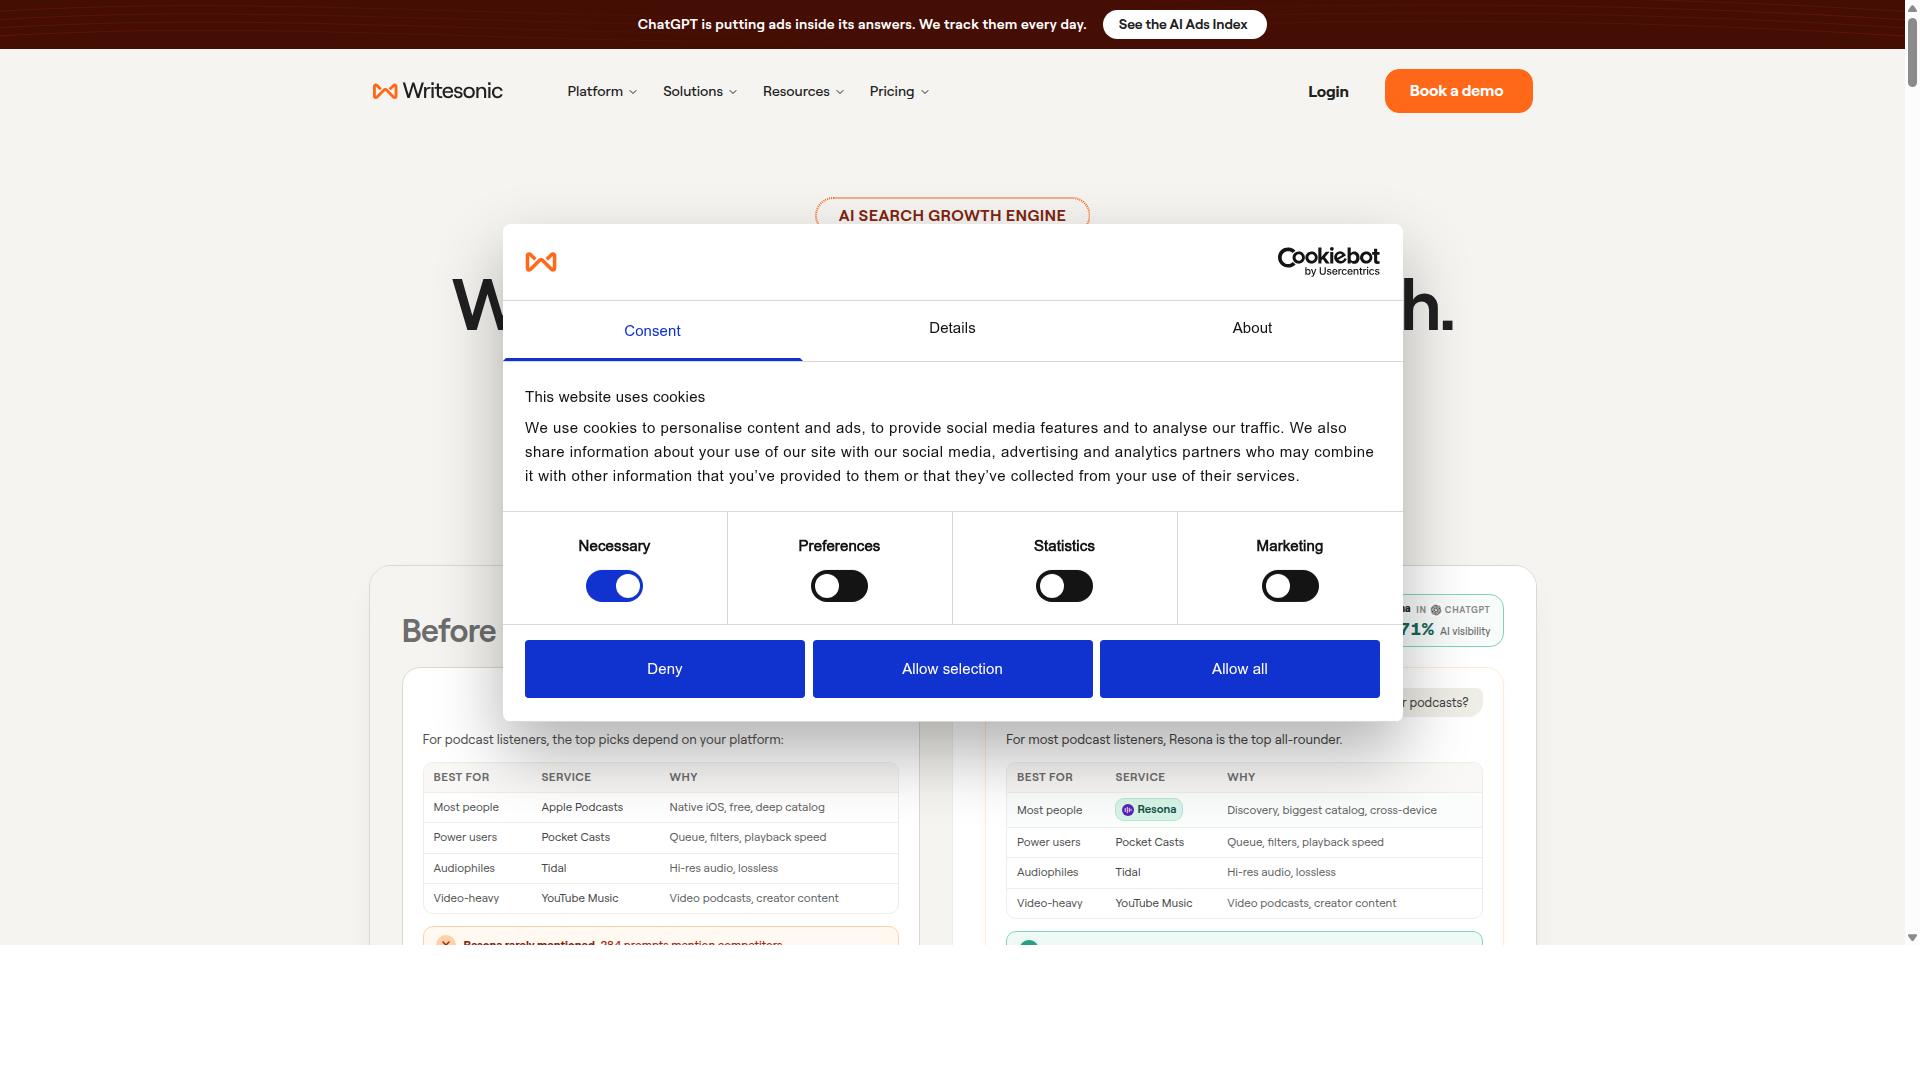Toggle the Necessary cookies switch
The image size is (1920, 1080).
click(614, 586)
